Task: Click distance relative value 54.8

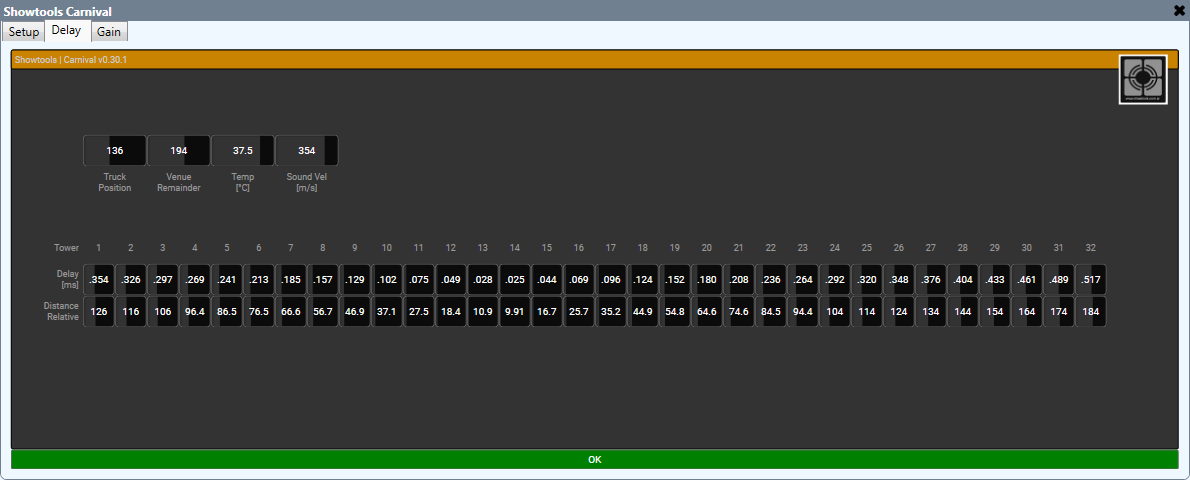Action: [675, 311]
